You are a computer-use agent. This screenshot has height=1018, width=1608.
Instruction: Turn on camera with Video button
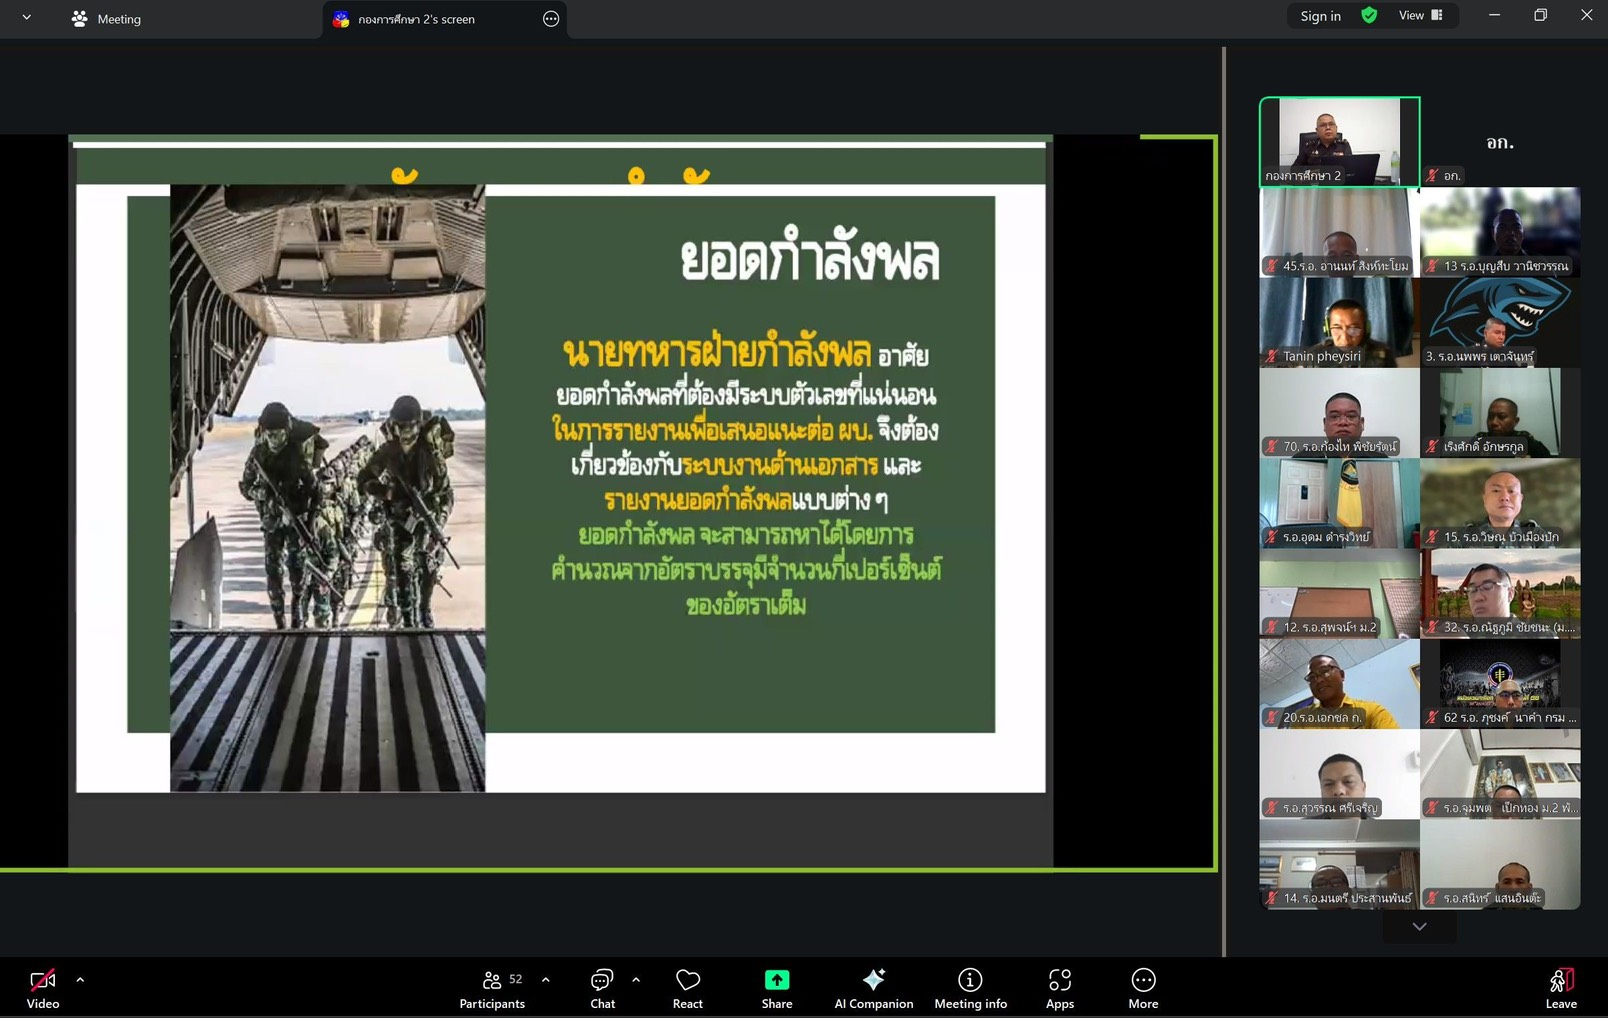[x=42, y=987]
